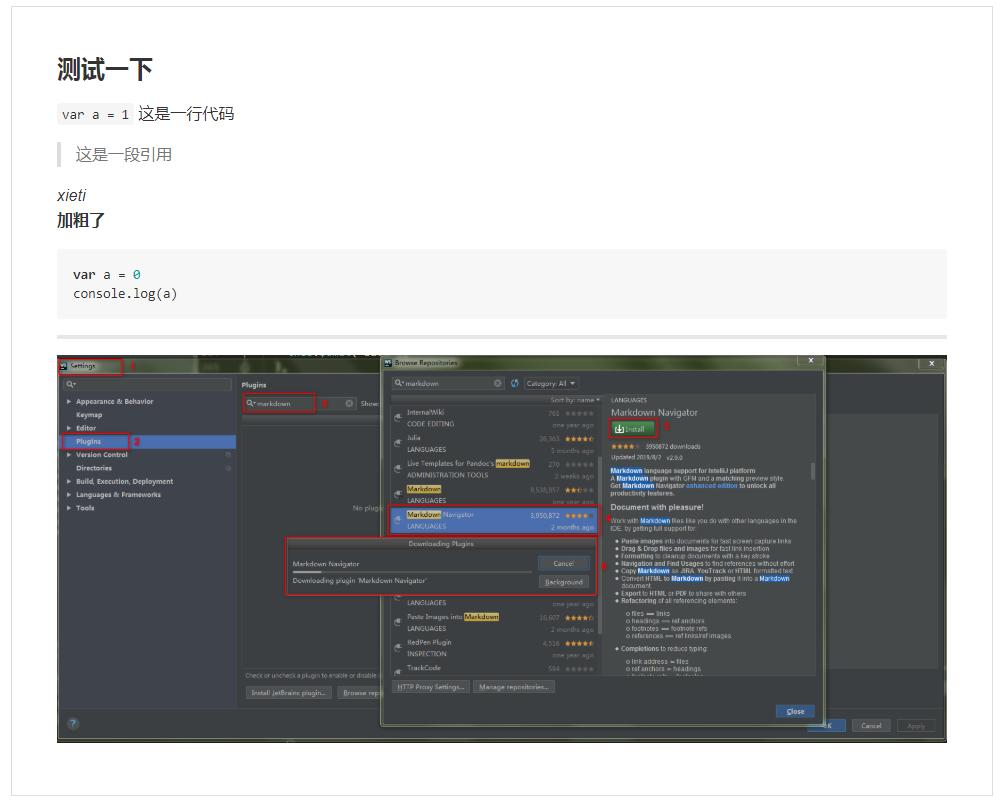Click the green Install button
The width and height of the screenshot is (1001, 805).
[x=633, y=429]
